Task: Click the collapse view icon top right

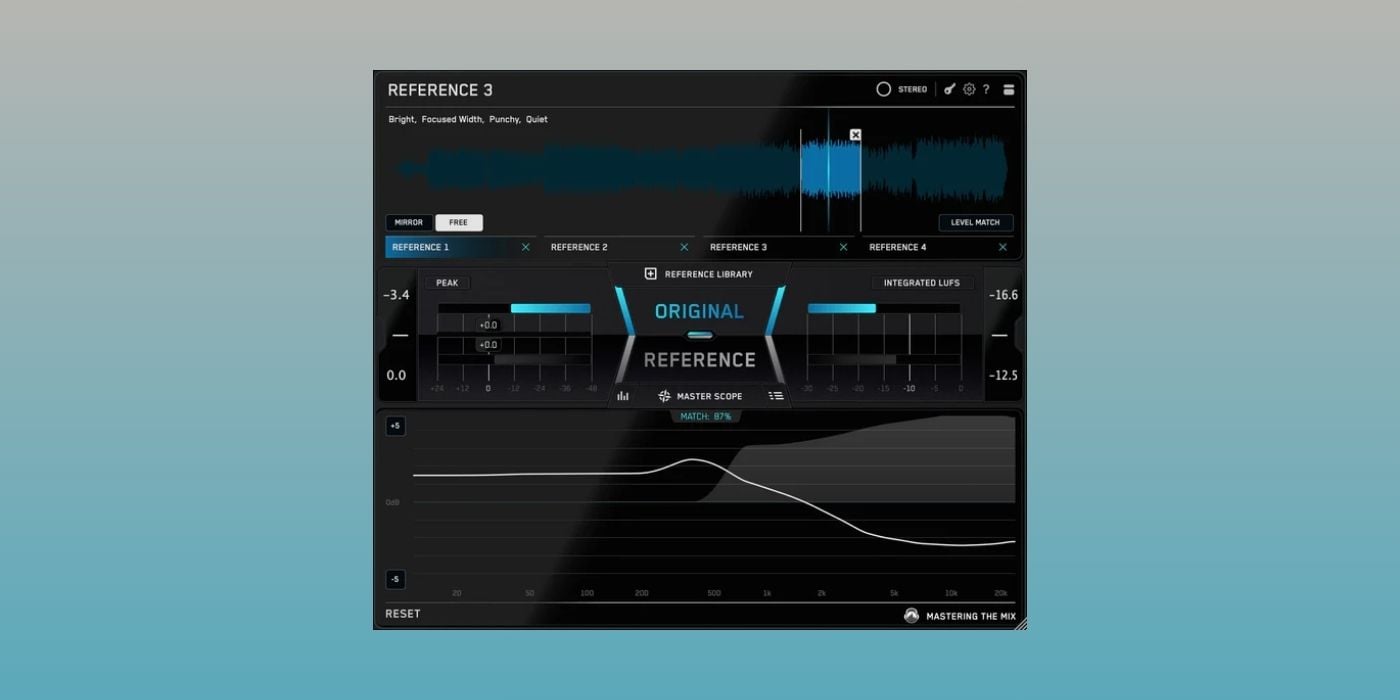Action: point(1009,89)
